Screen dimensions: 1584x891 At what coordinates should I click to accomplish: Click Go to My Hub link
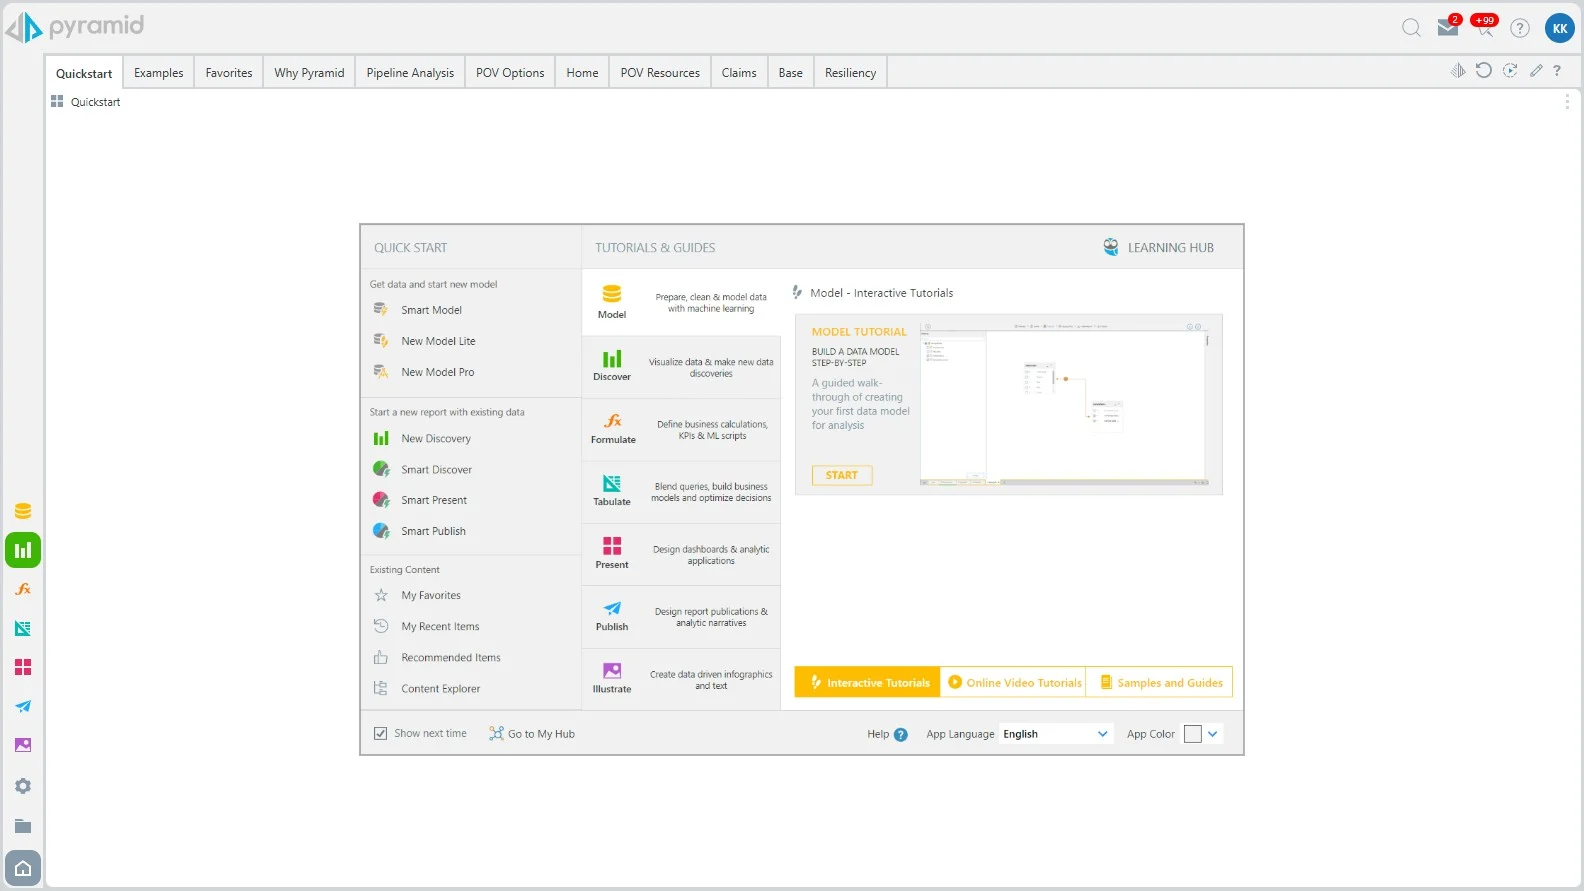pyautogui.click(x=532, y=734)
